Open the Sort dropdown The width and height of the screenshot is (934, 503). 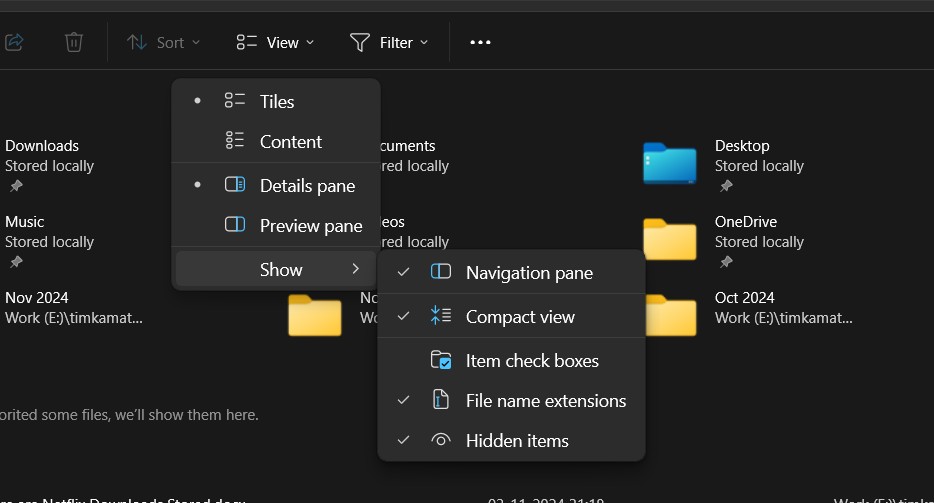tap(163, 42)
